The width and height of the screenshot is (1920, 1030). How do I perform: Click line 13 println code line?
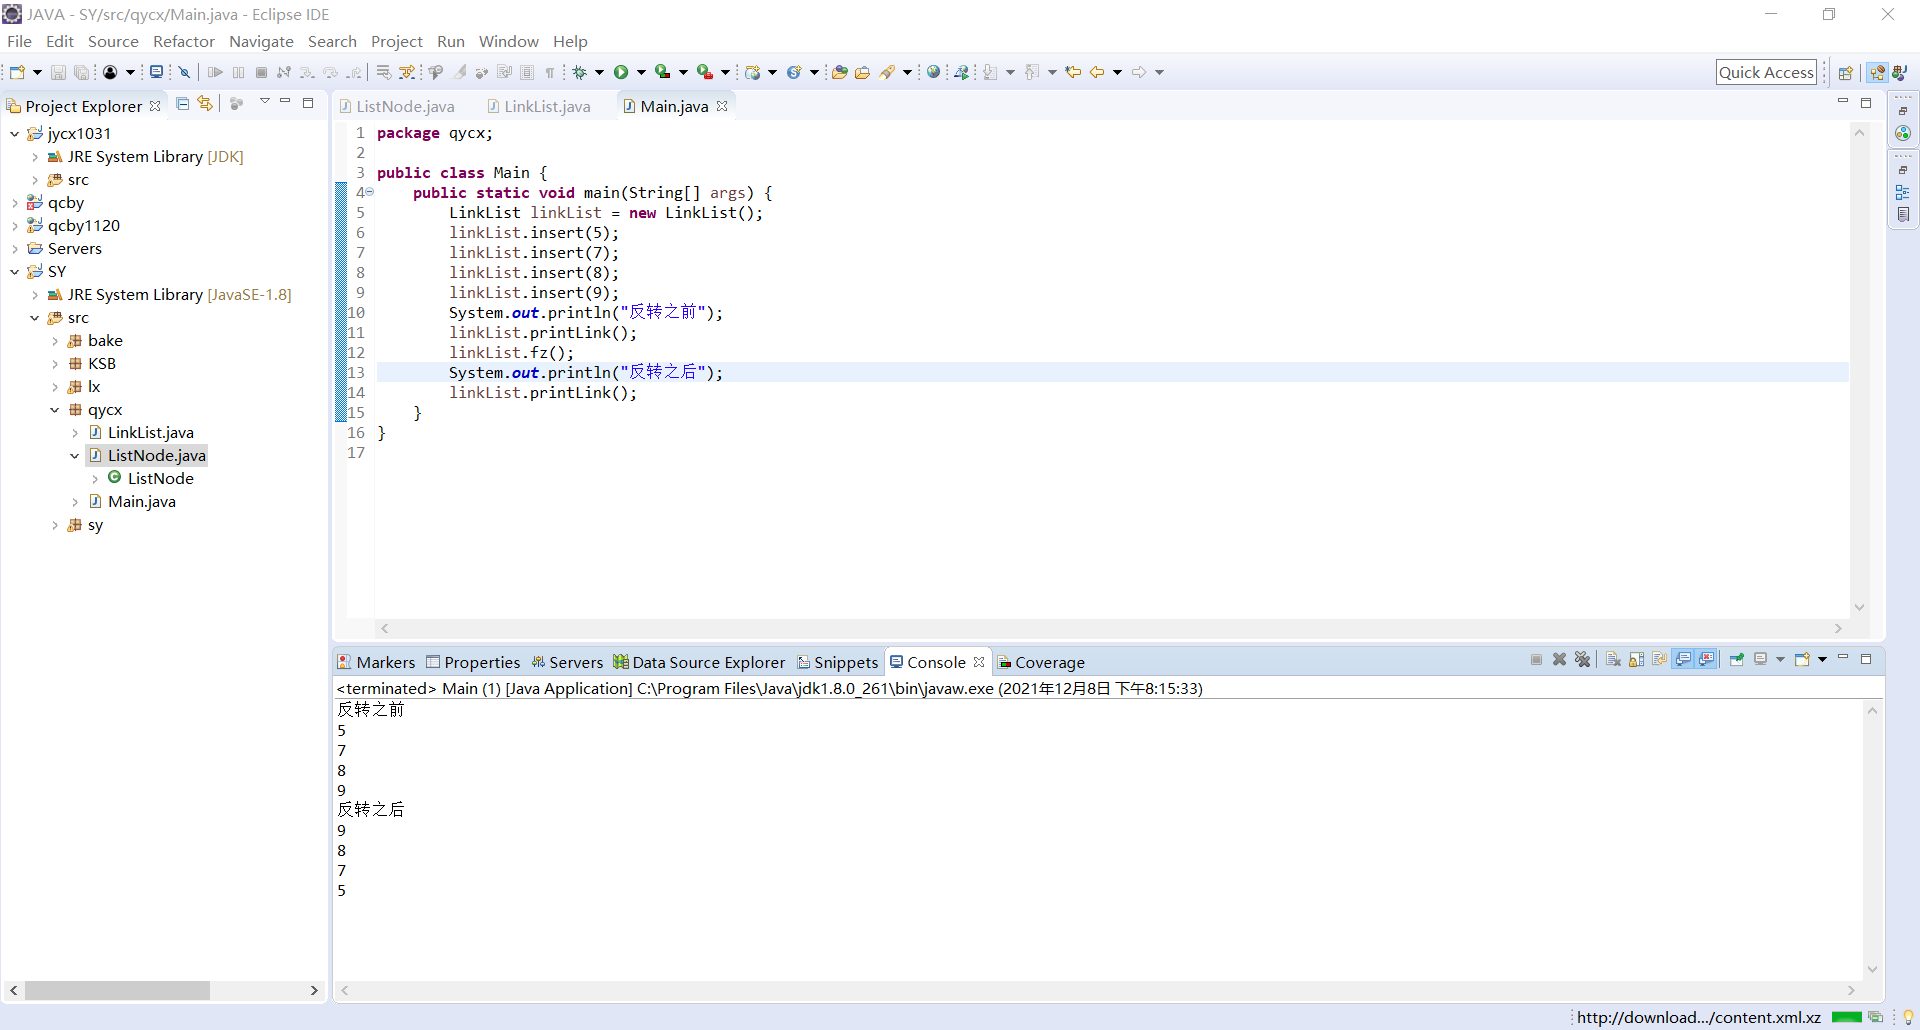click(x=585, y=372)
